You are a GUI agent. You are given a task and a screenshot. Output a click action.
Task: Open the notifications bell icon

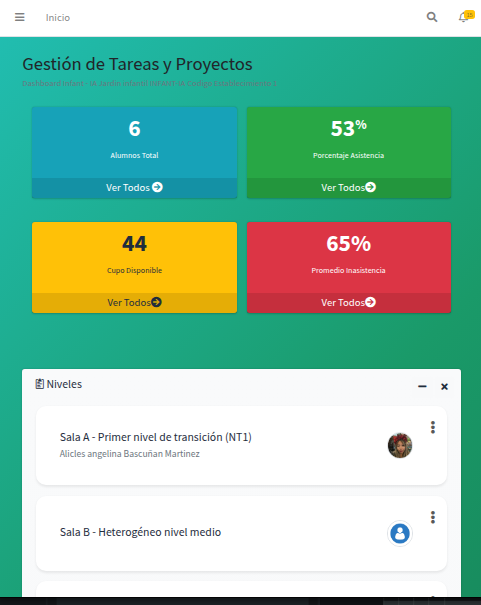coord(463,18)
